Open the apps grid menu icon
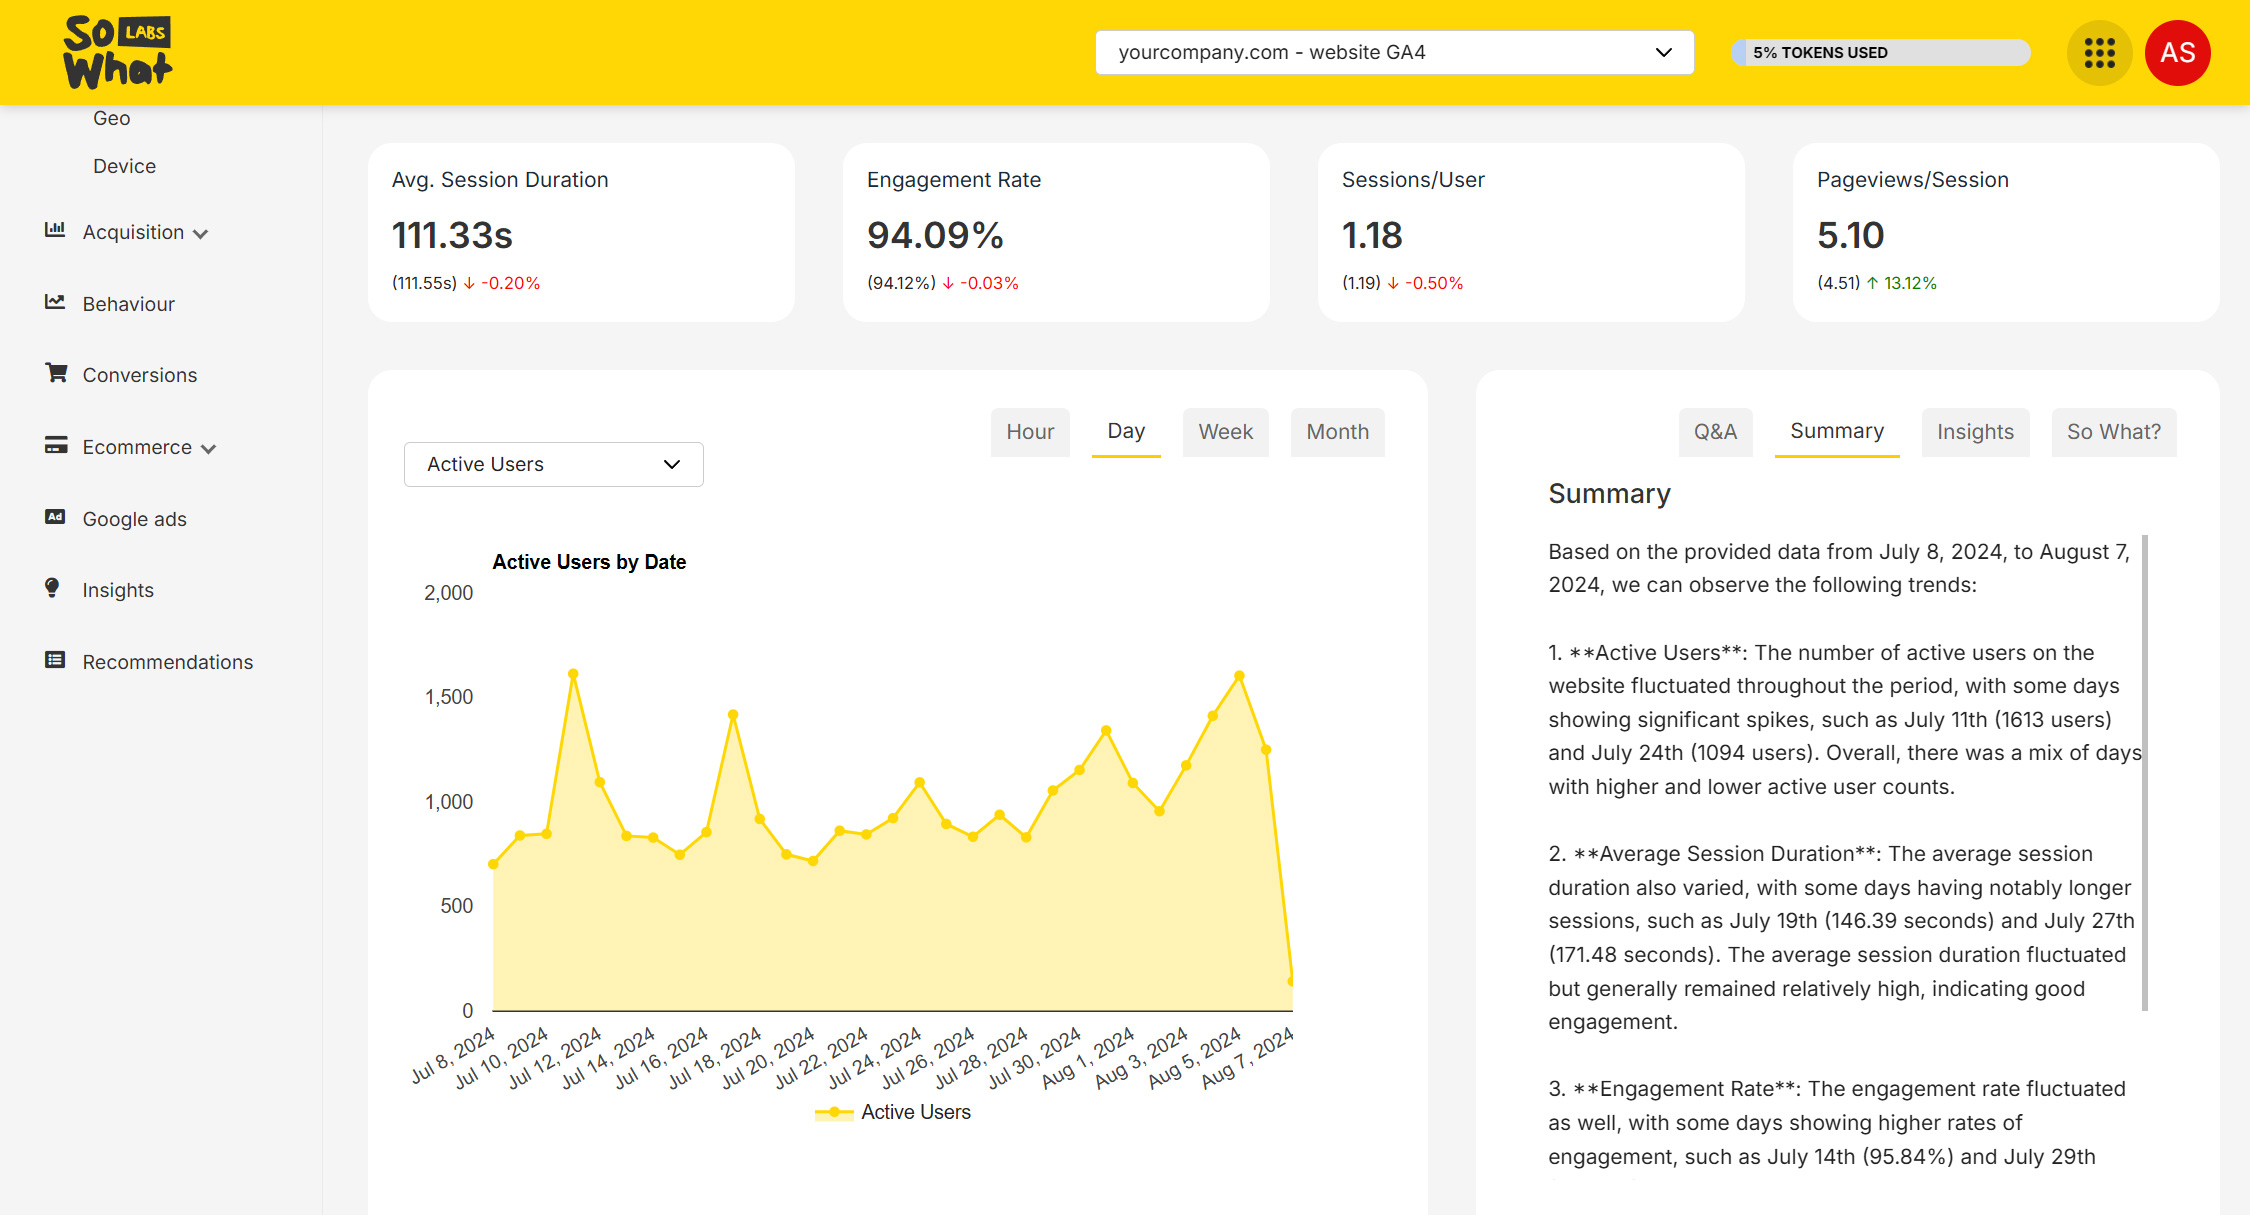Viewport: 2250px width, 1215px height. pyautogui.click(x=2099, y=52)
